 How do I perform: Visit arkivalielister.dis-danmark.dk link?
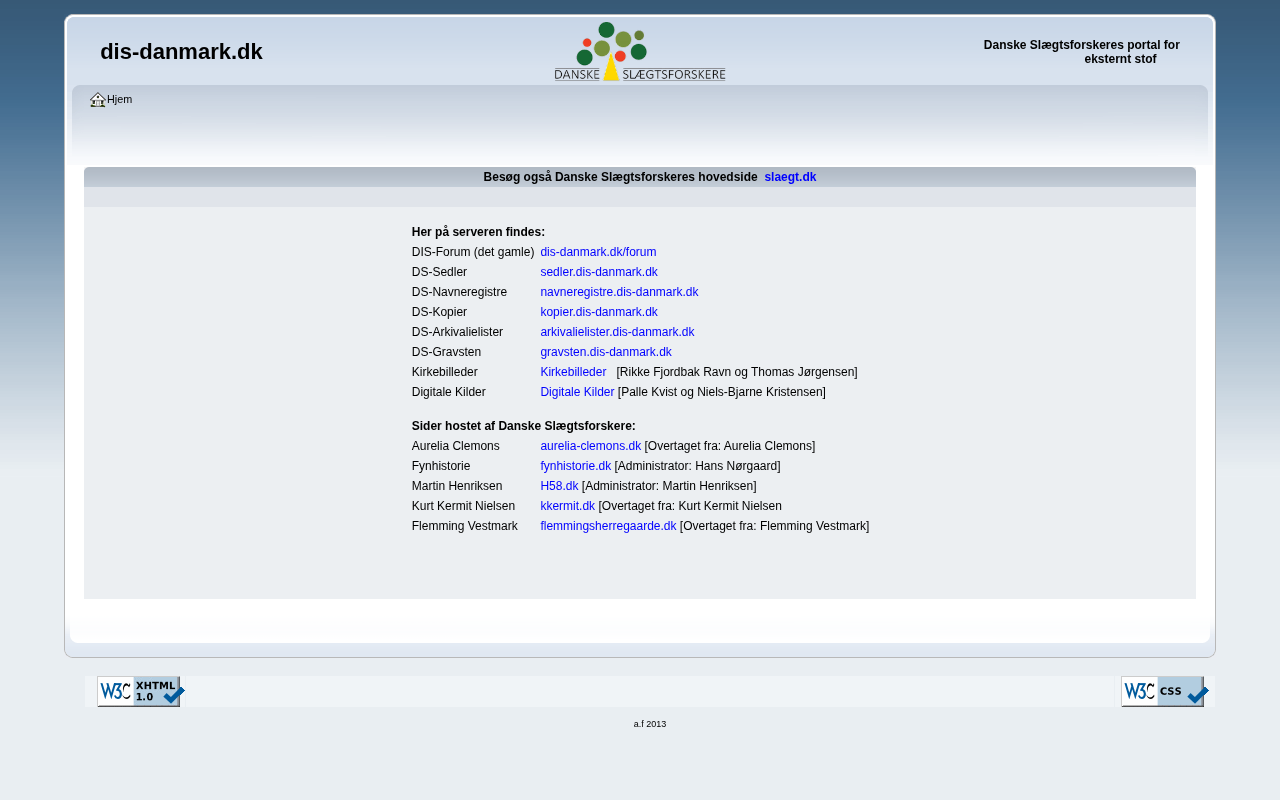pyautogui.click(x=617, y=332)
